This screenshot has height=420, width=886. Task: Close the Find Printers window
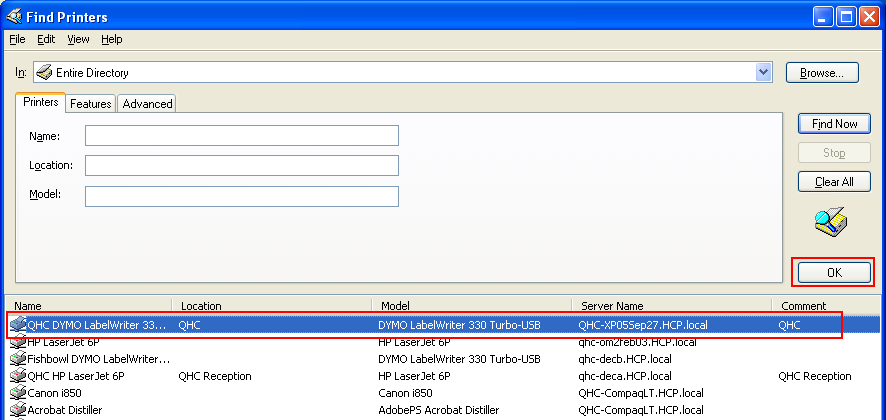pos(869,17)
